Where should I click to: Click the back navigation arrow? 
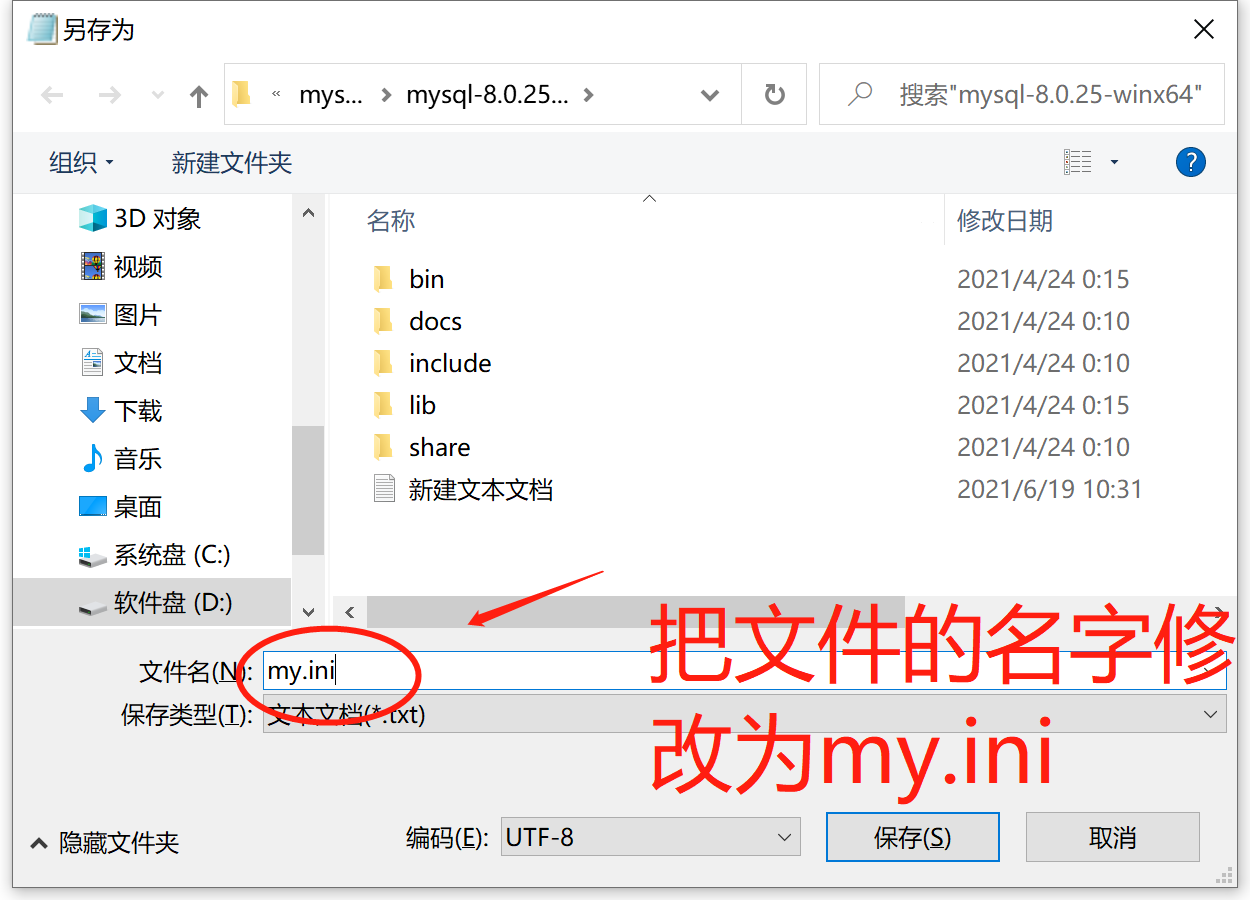[52, 94]
